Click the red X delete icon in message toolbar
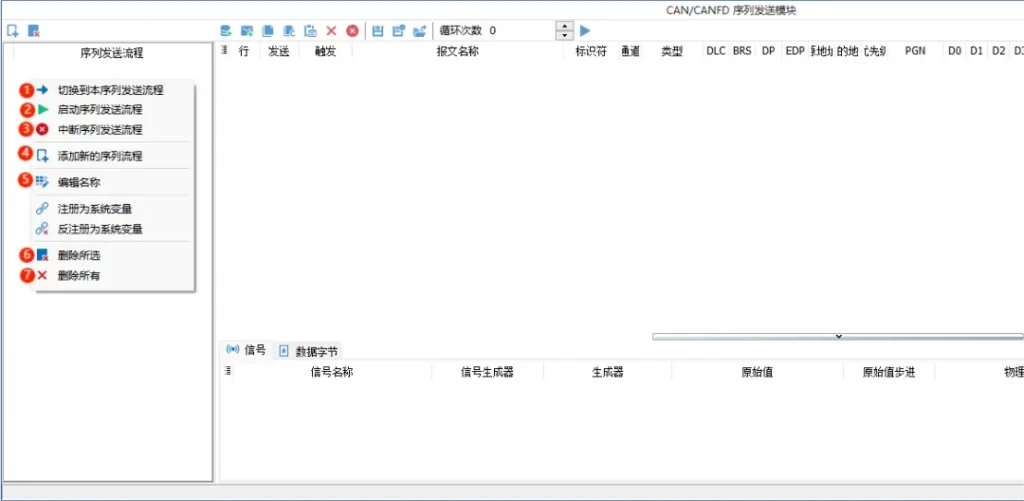The image size is (1024, 501). pyautogui.click(x=331, y=31)
